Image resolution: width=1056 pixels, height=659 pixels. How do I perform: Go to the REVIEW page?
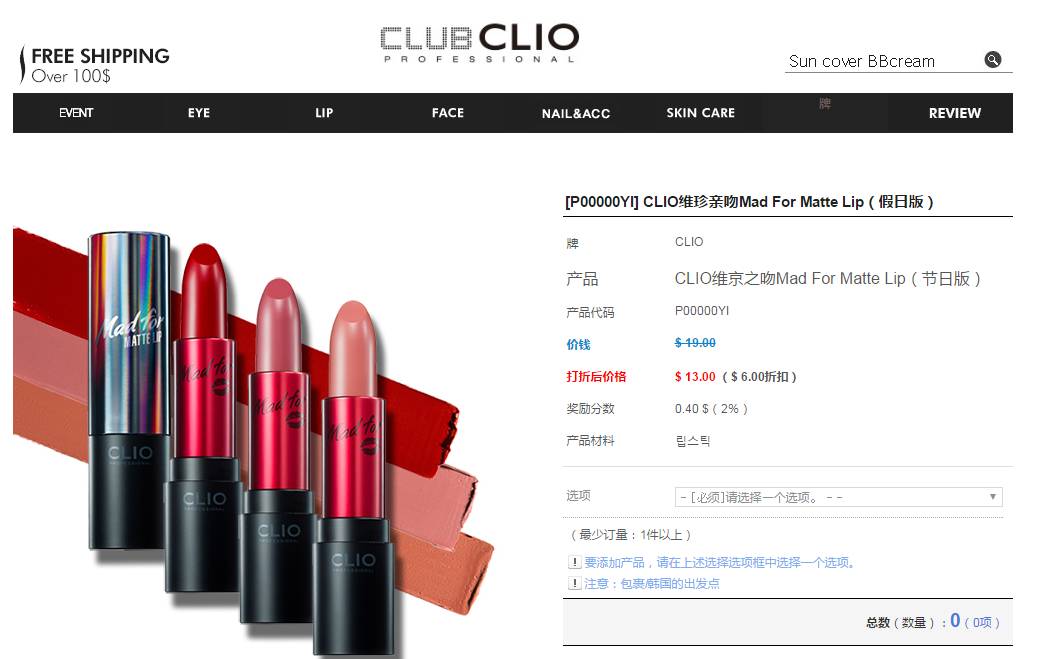pyautogui.click(x=954, y=113)
